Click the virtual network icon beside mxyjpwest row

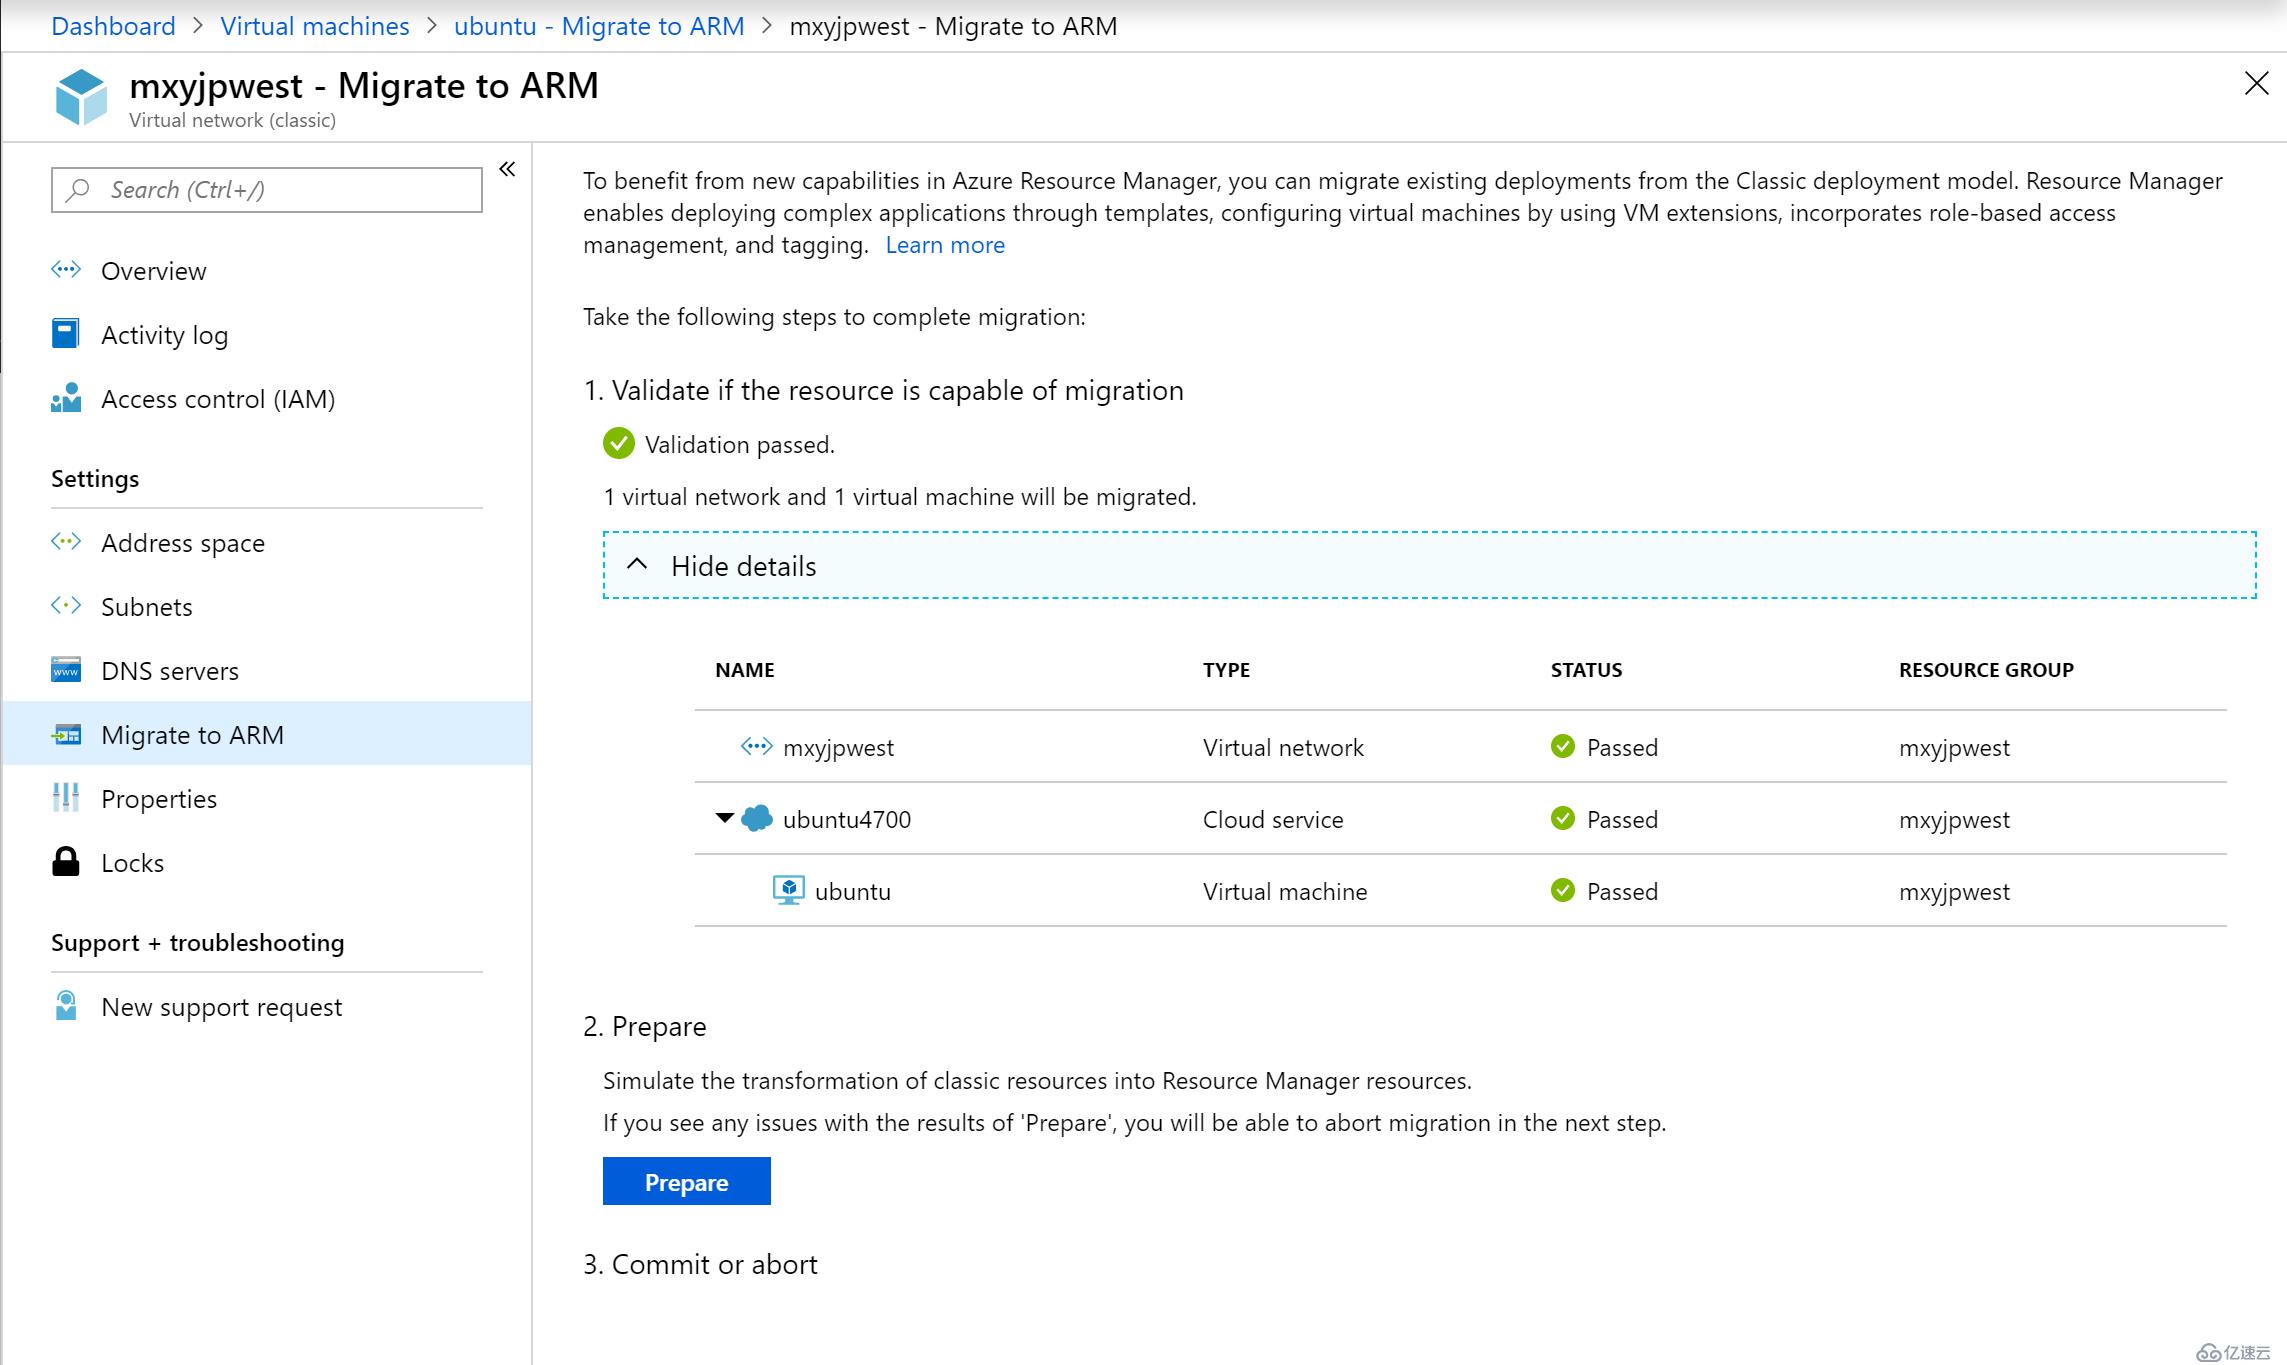pyautogui.click(x=756, y=746)
